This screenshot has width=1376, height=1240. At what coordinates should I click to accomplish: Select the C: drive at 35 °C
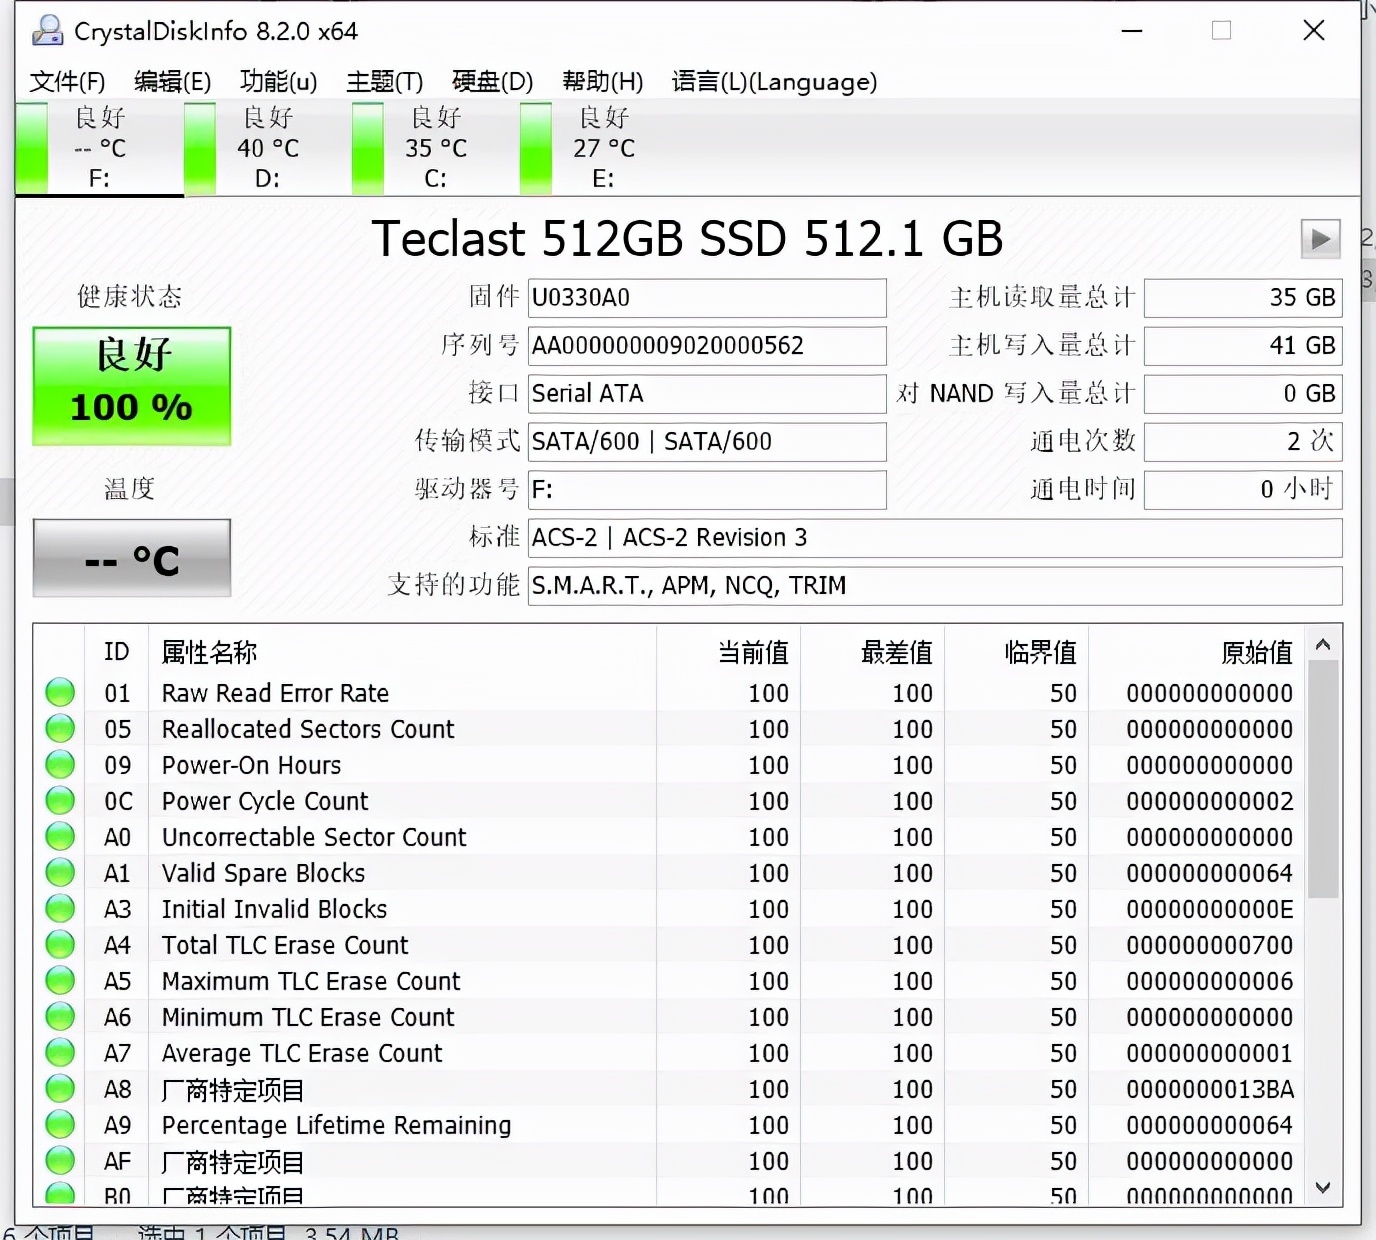(x=435, y=148)
